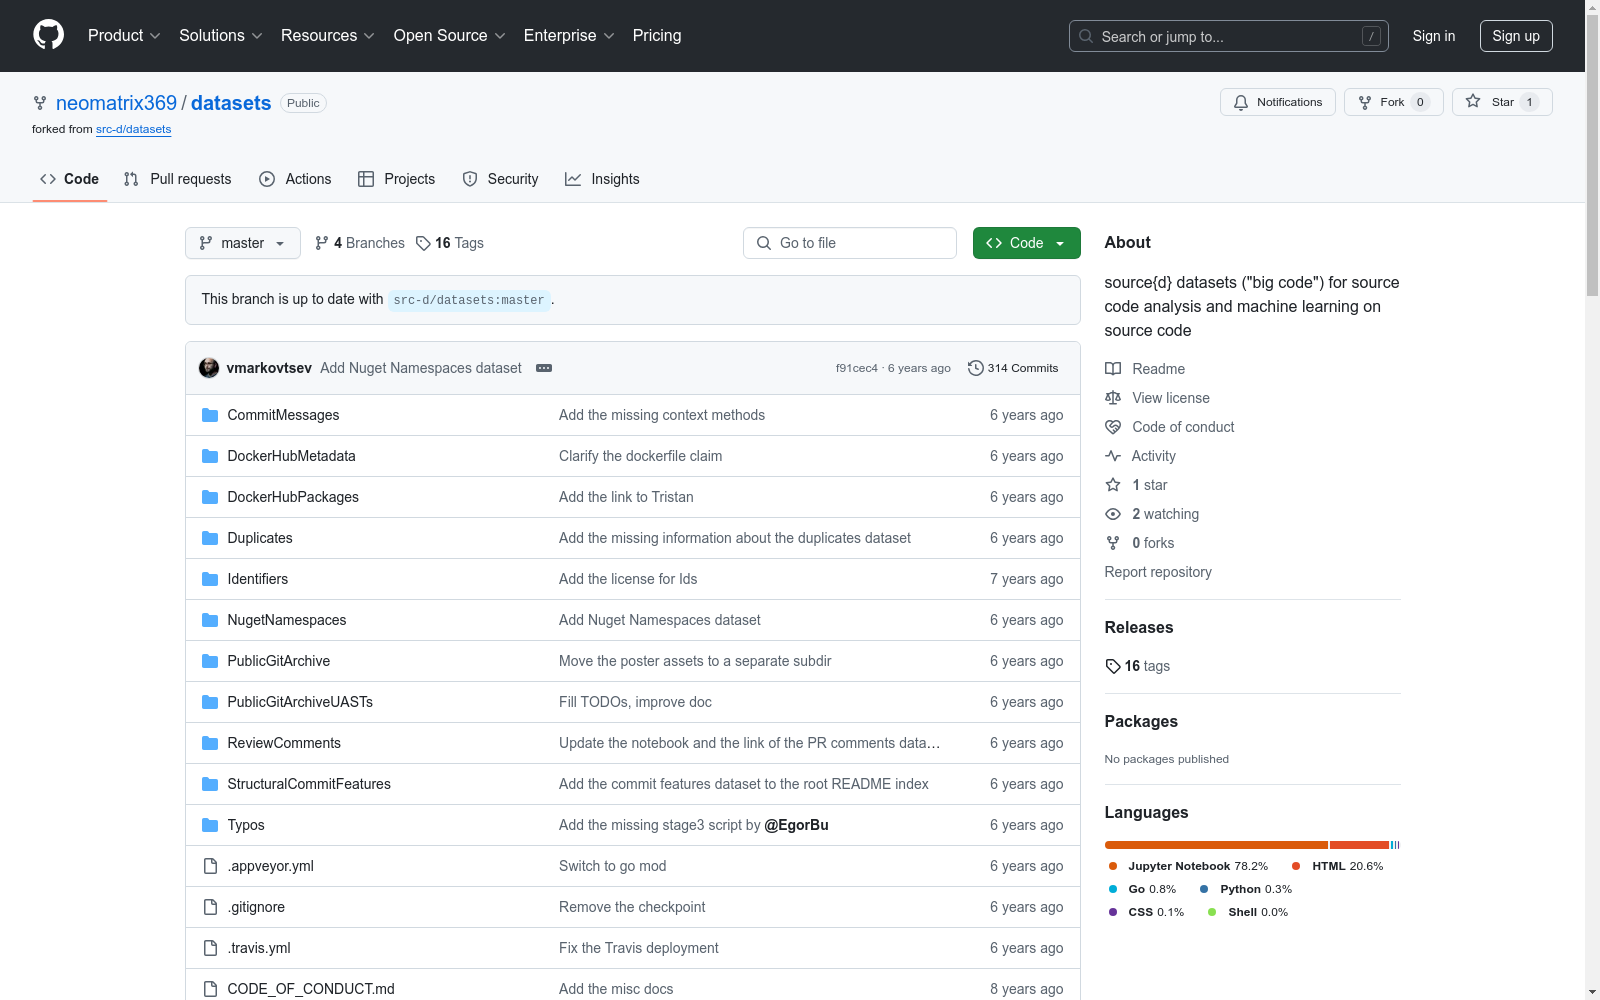
Task: Open the Resources dropdown menu
Action: coord(328,36)
